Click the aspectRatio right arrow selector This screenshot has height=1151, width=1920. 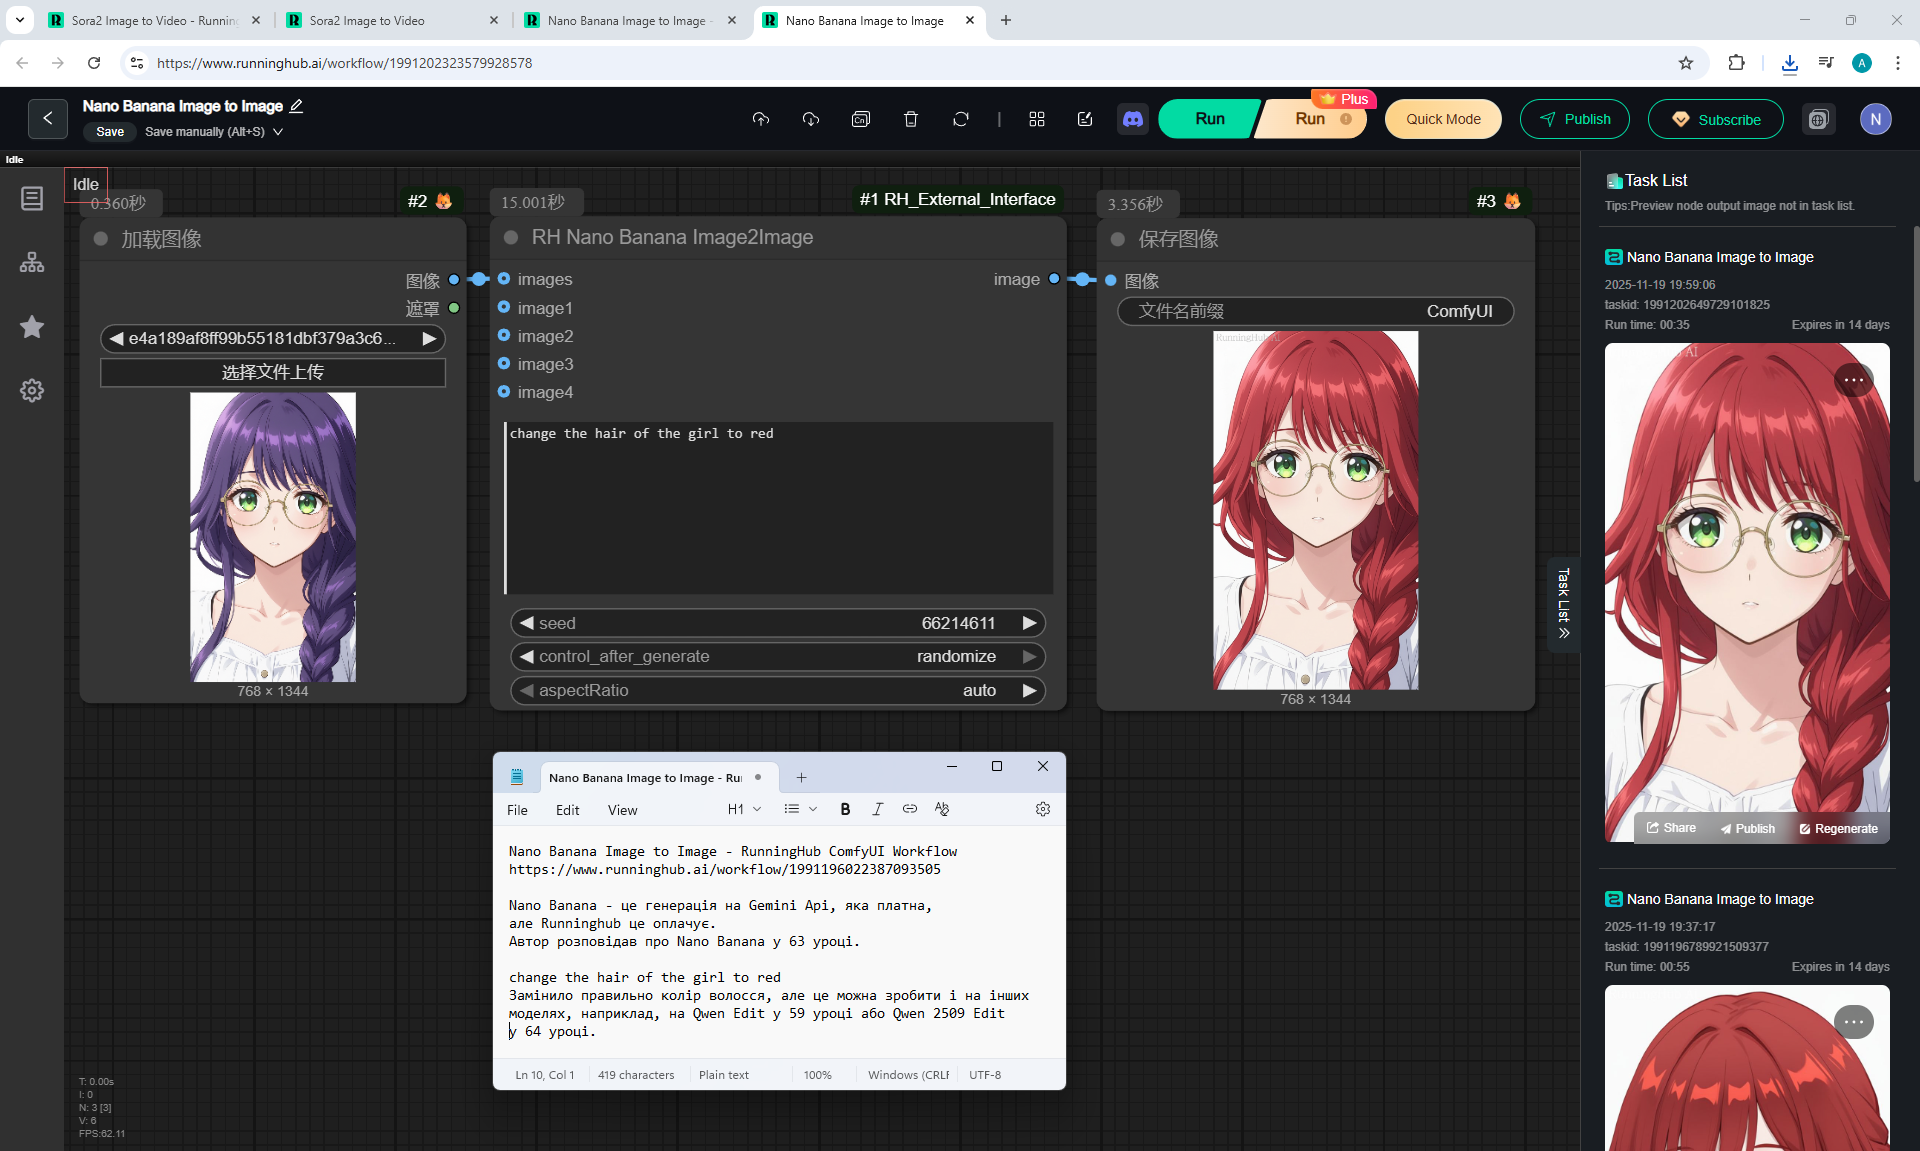click(x=1029, y=690)
